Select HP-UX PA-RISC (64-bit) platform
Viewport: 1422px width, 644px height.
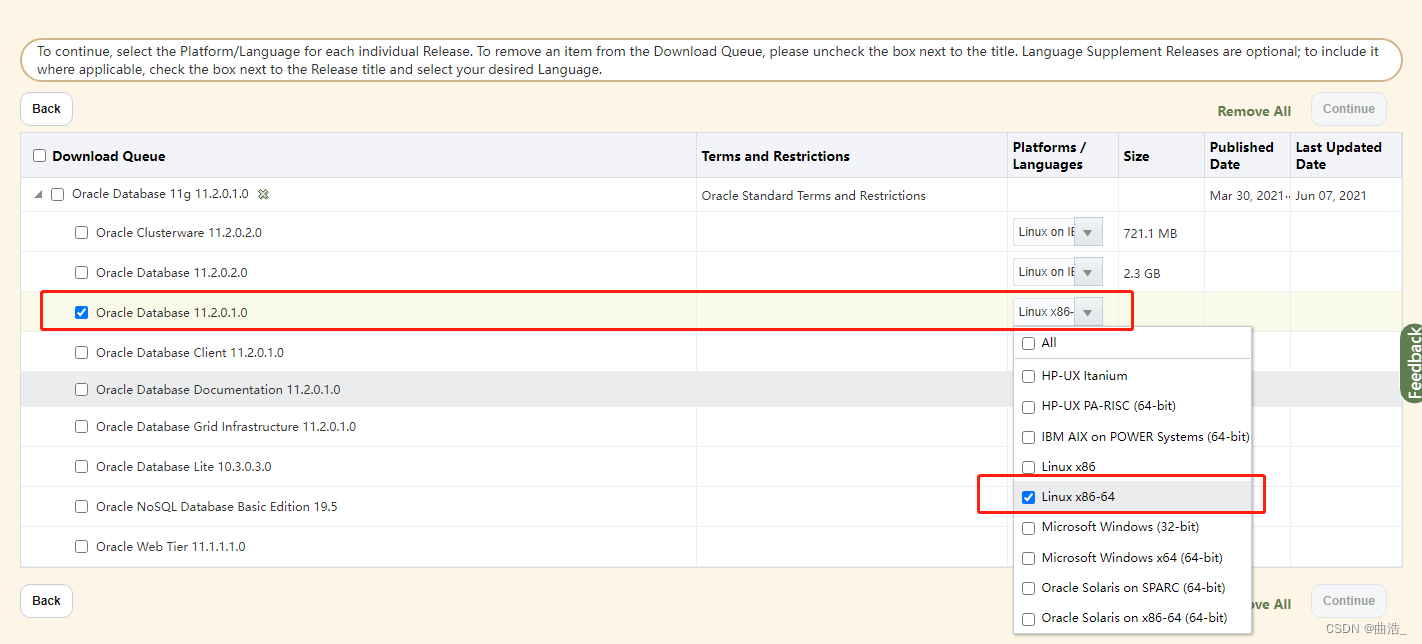point(1028,407)
